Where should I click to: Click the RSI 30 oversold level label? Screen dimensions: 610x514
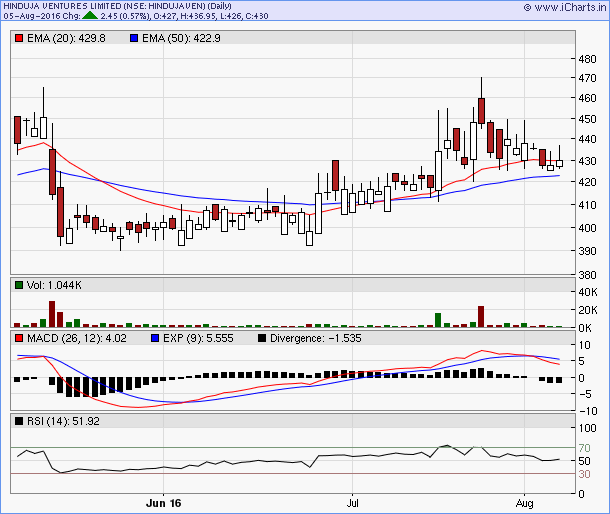pos(584,474)
